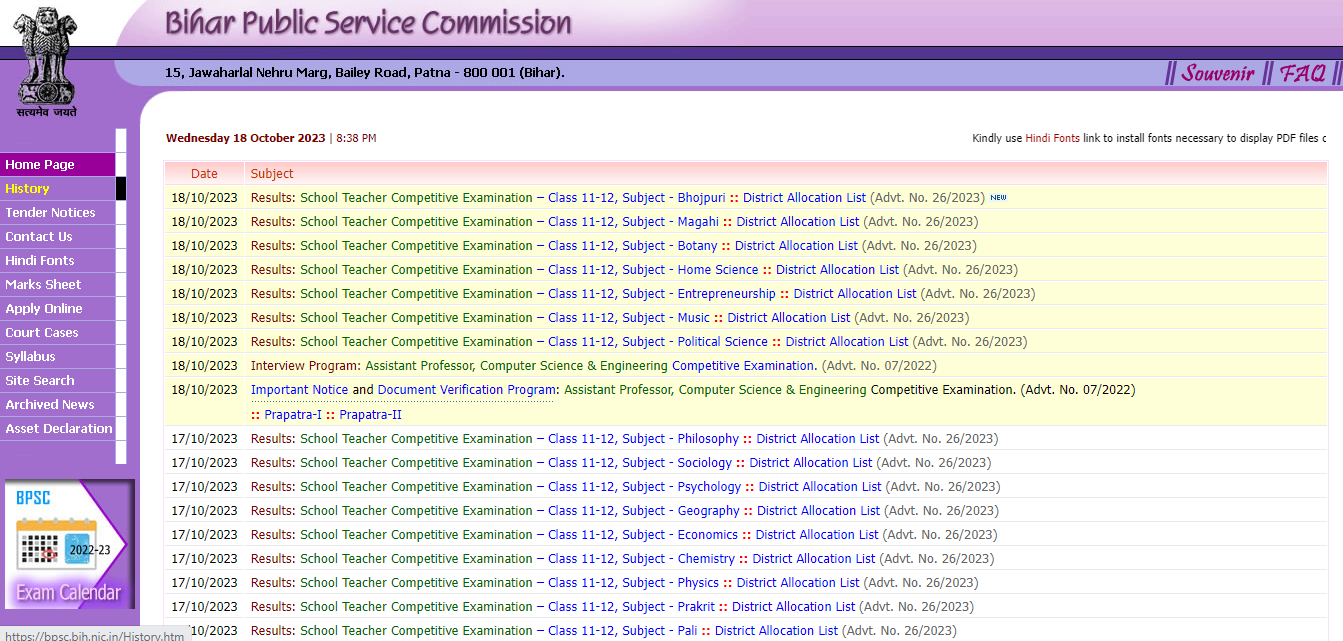
Task: Open District Allocation List for Botany
Action: coord(797,246)
